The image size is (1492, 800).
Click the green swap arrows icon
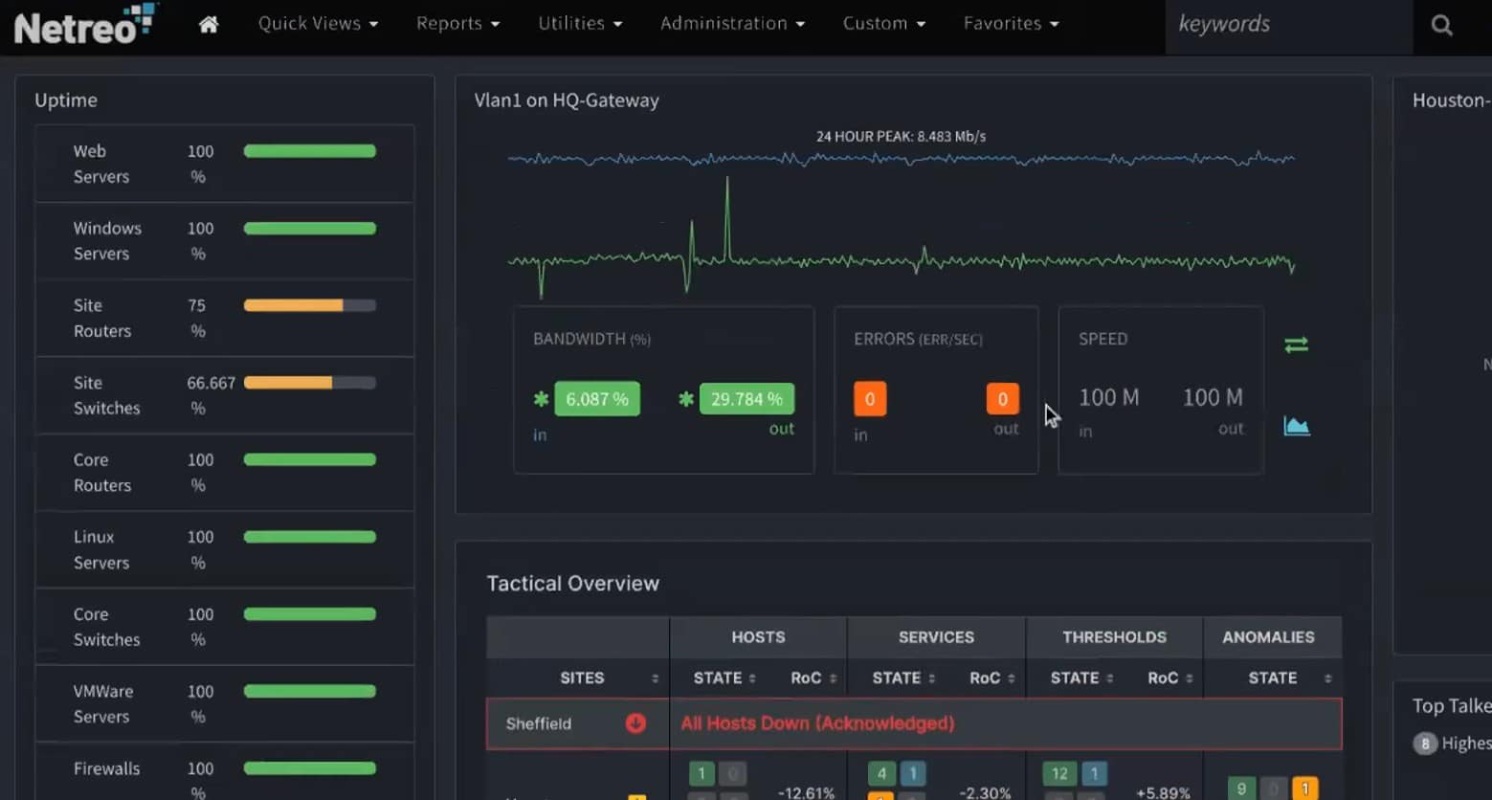pyautogui.click(x=1296, y=345)
